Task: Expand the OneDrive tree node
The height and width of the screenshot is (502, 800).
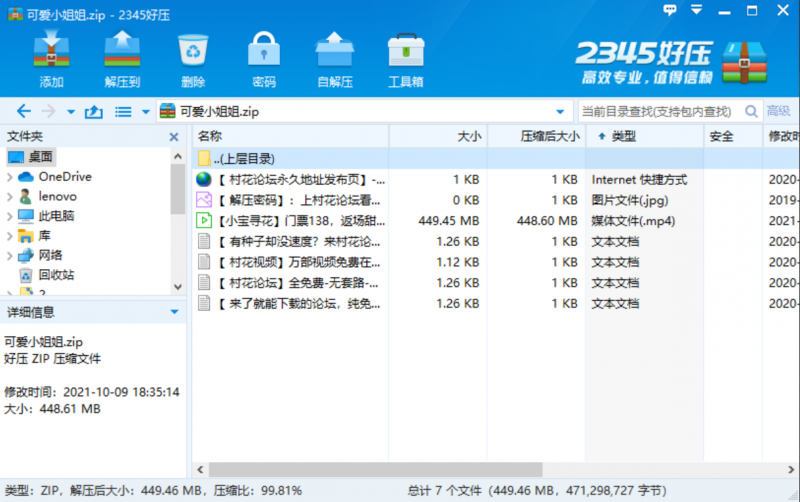Action: [10, 177]
